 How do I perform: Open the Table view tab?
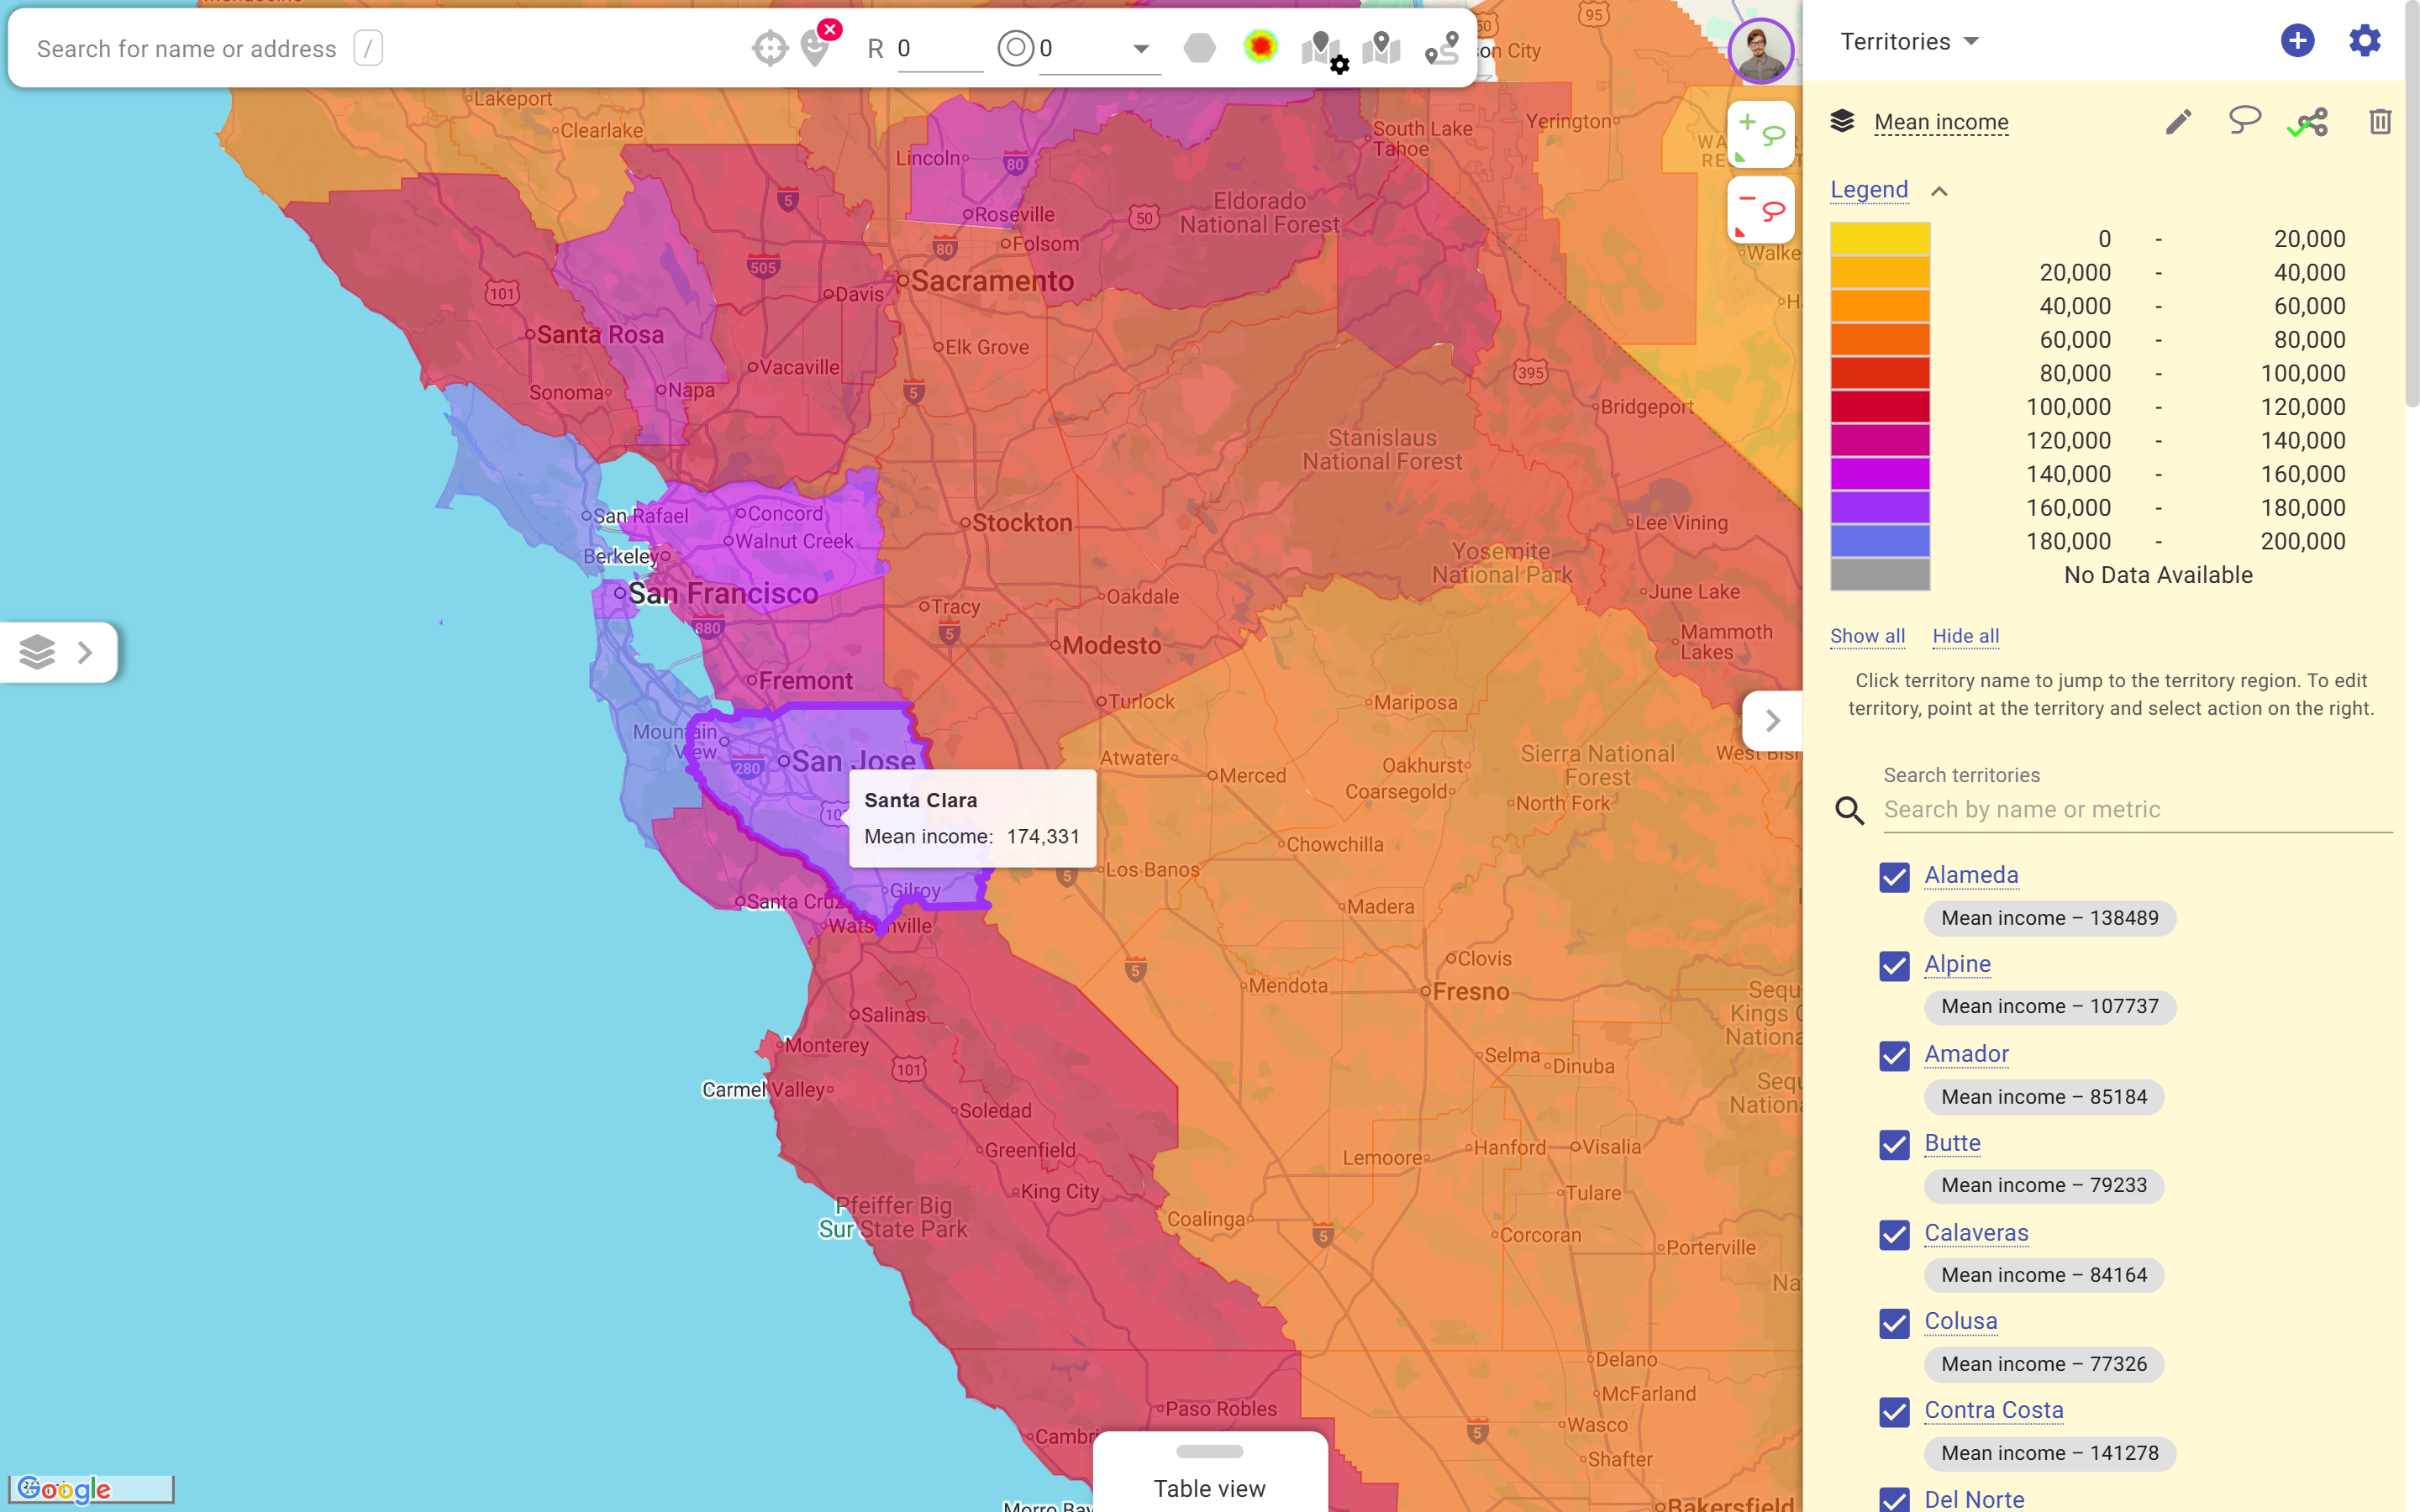tap(1209, 1487)
